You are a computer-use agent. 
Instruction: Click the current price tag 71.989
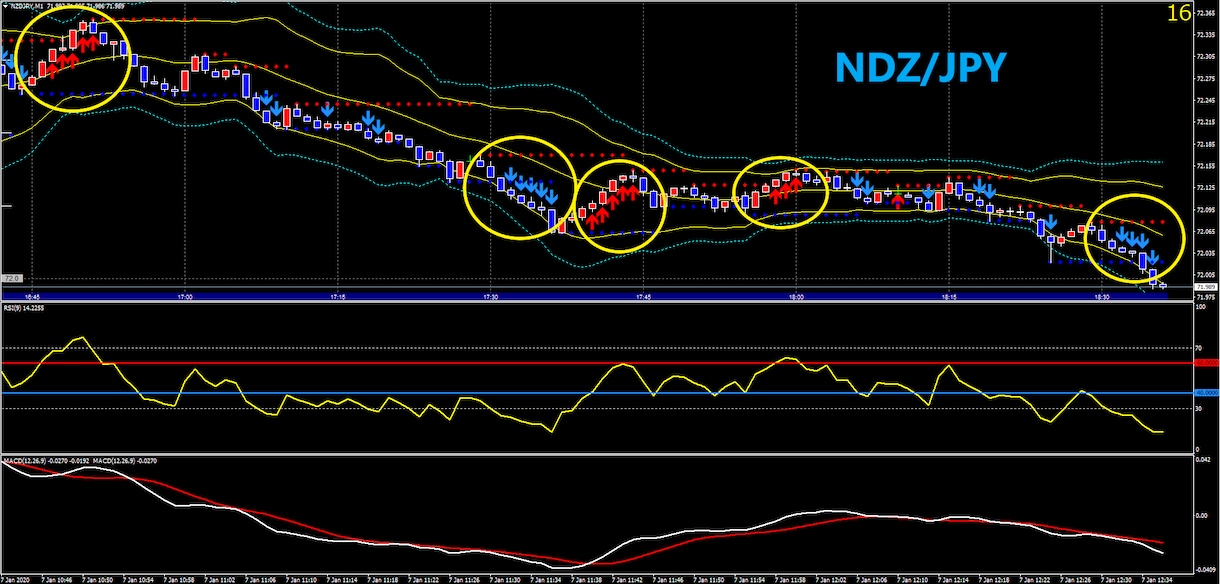(1207, 287)
